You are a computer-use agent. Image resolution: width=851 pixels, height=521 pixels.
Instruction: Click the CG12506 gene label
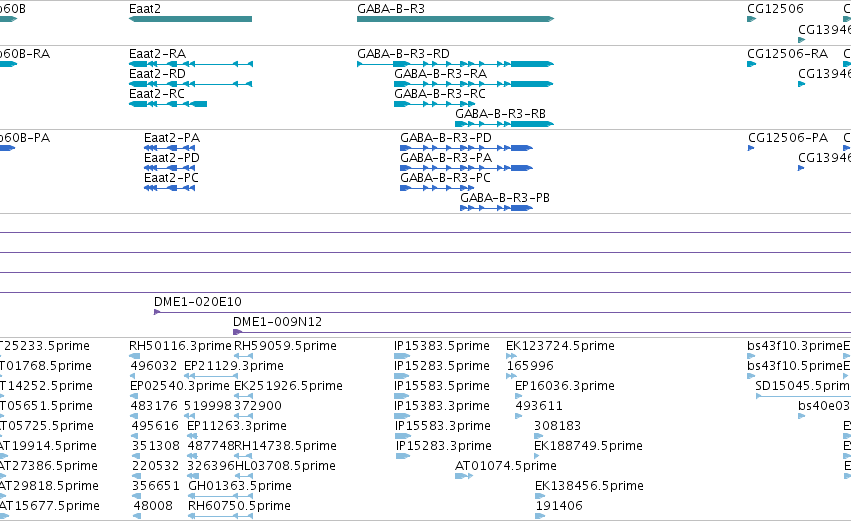pyautogui.click(x=775, y=9)
